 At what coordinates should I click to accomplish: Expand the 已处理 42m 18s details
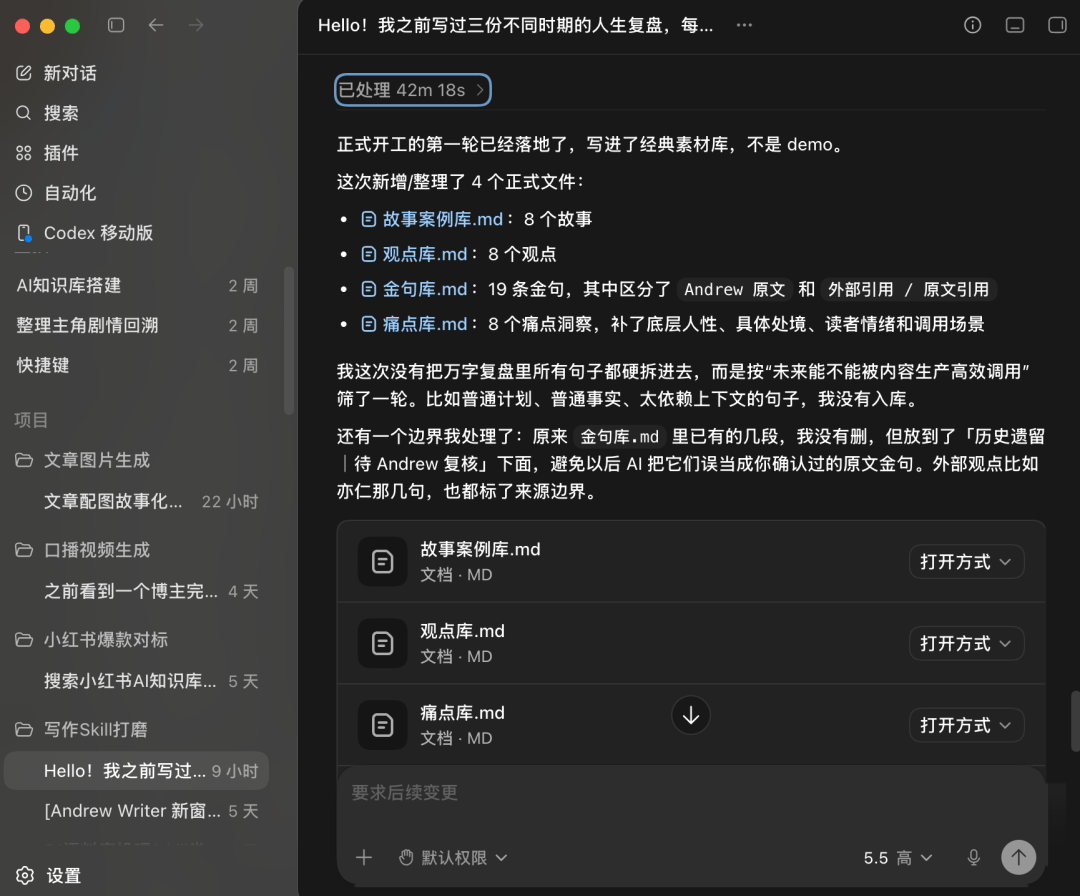[x=413, y=90]
